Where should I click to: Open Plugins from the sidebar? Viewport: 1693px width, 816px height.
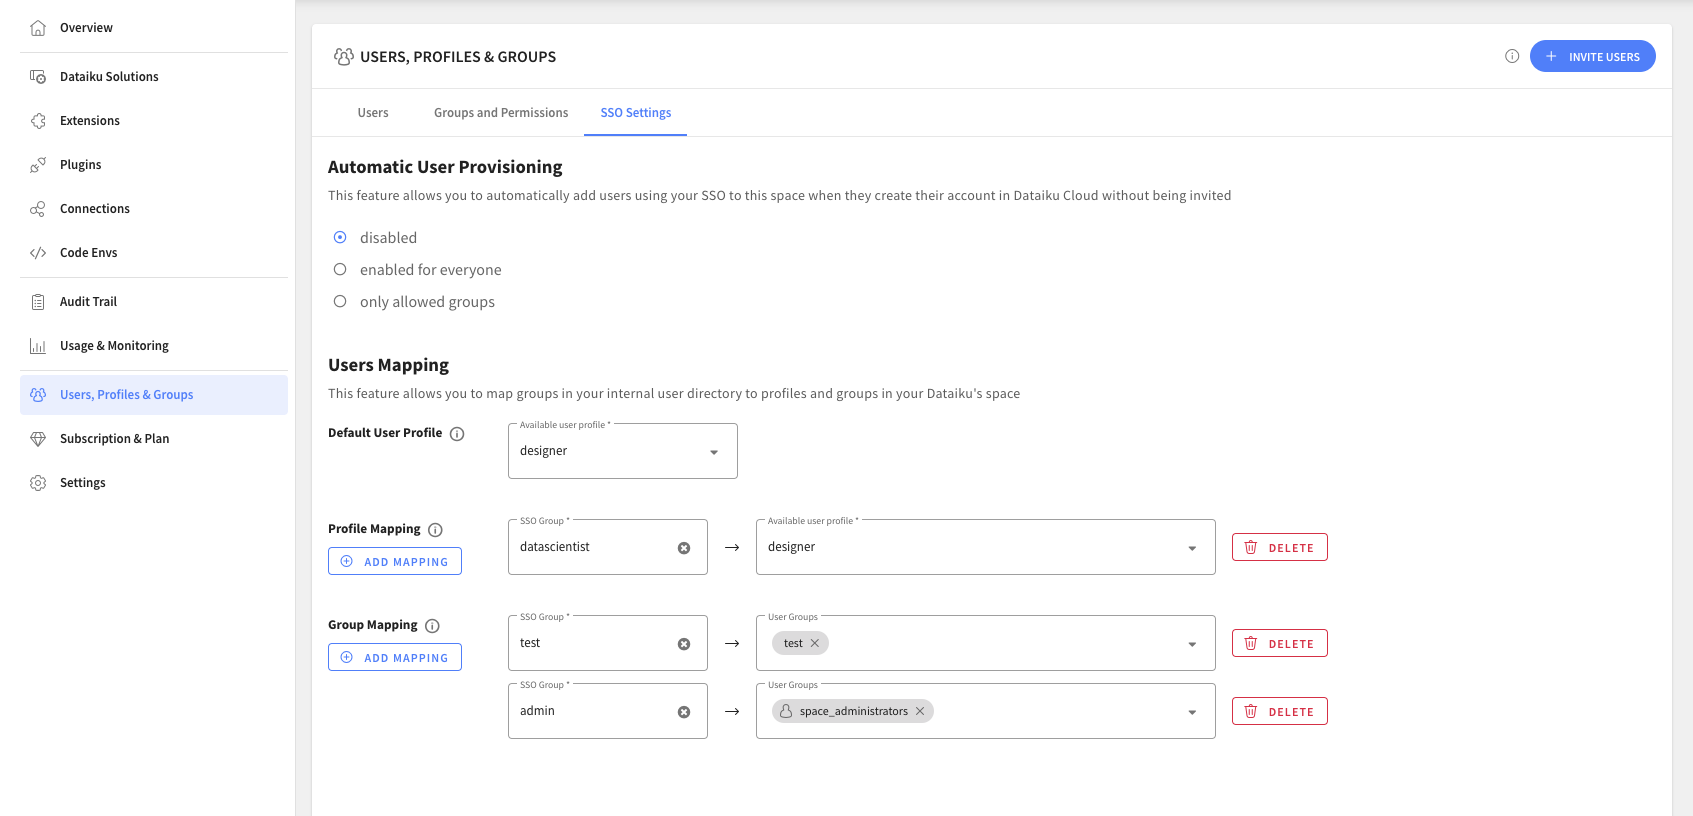154,165
